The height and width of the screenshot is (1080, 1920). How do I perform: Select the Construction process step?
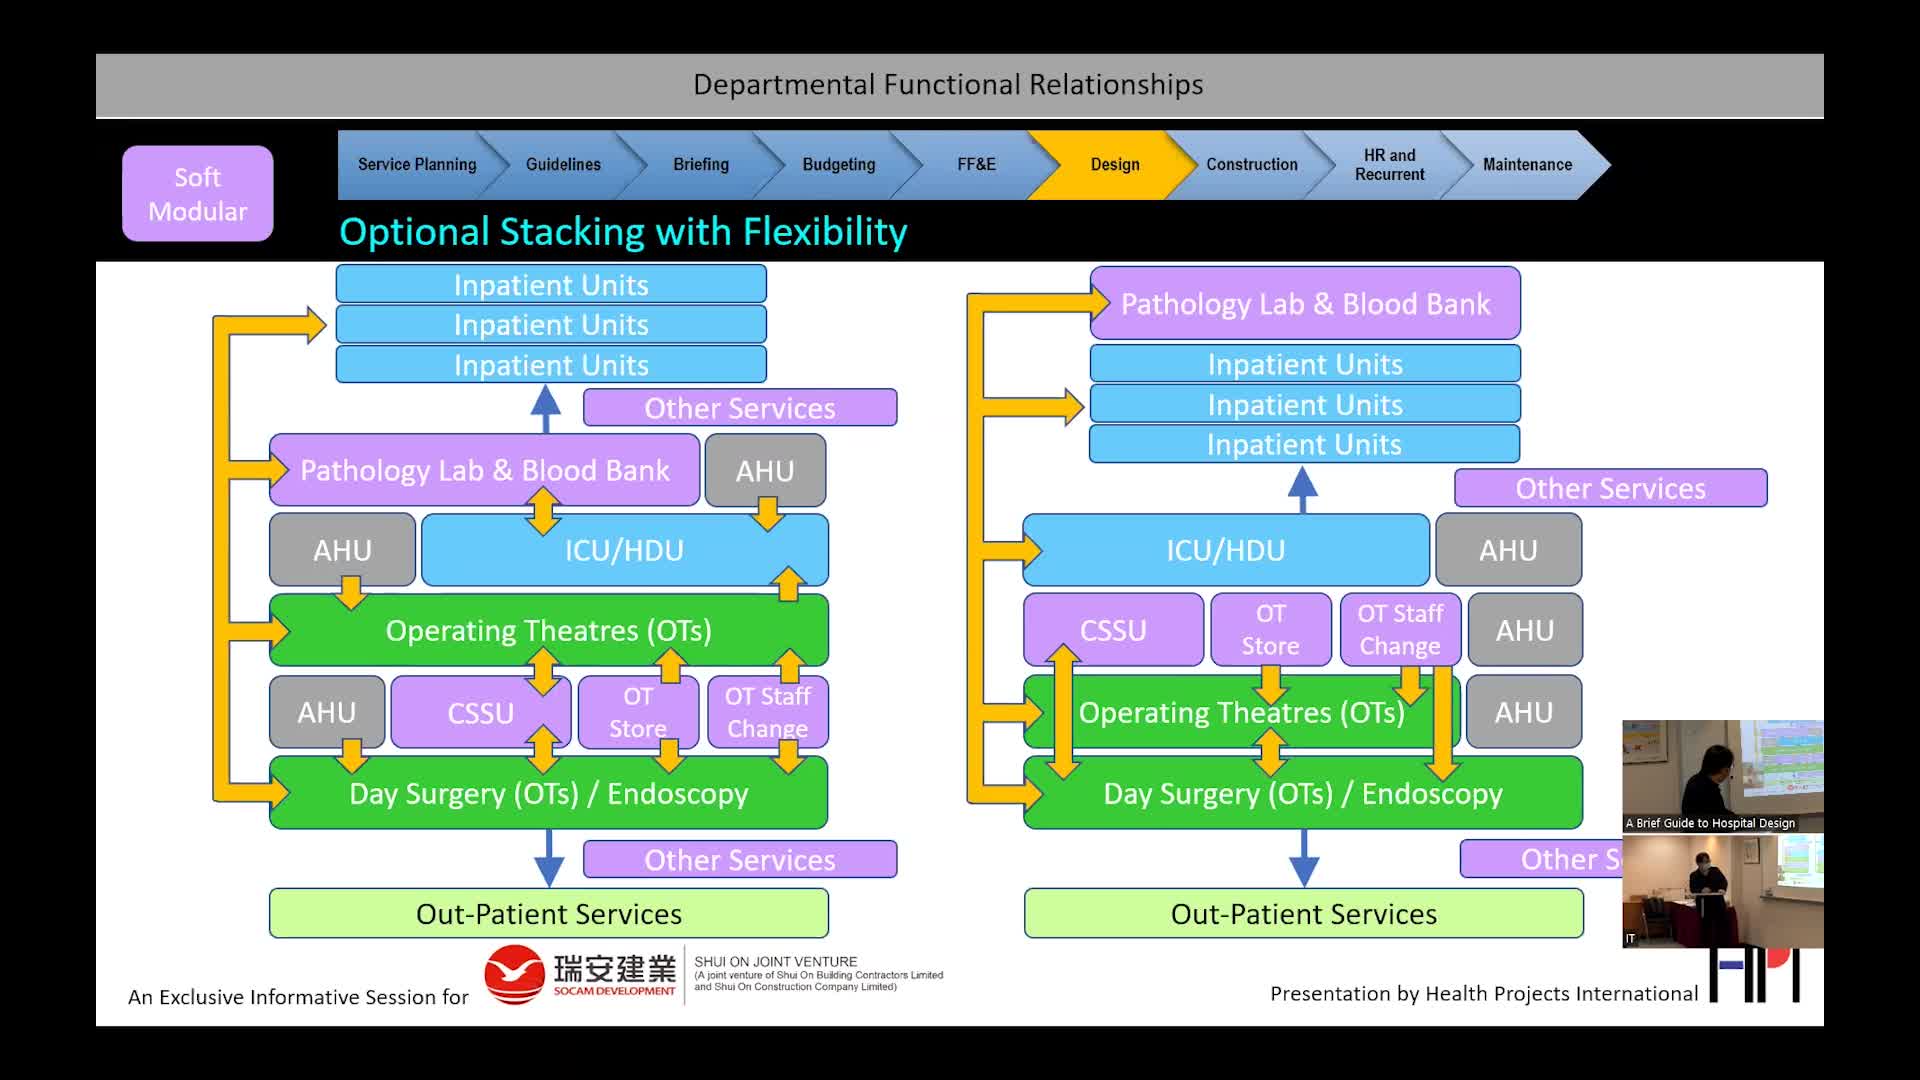(1251, 165)
